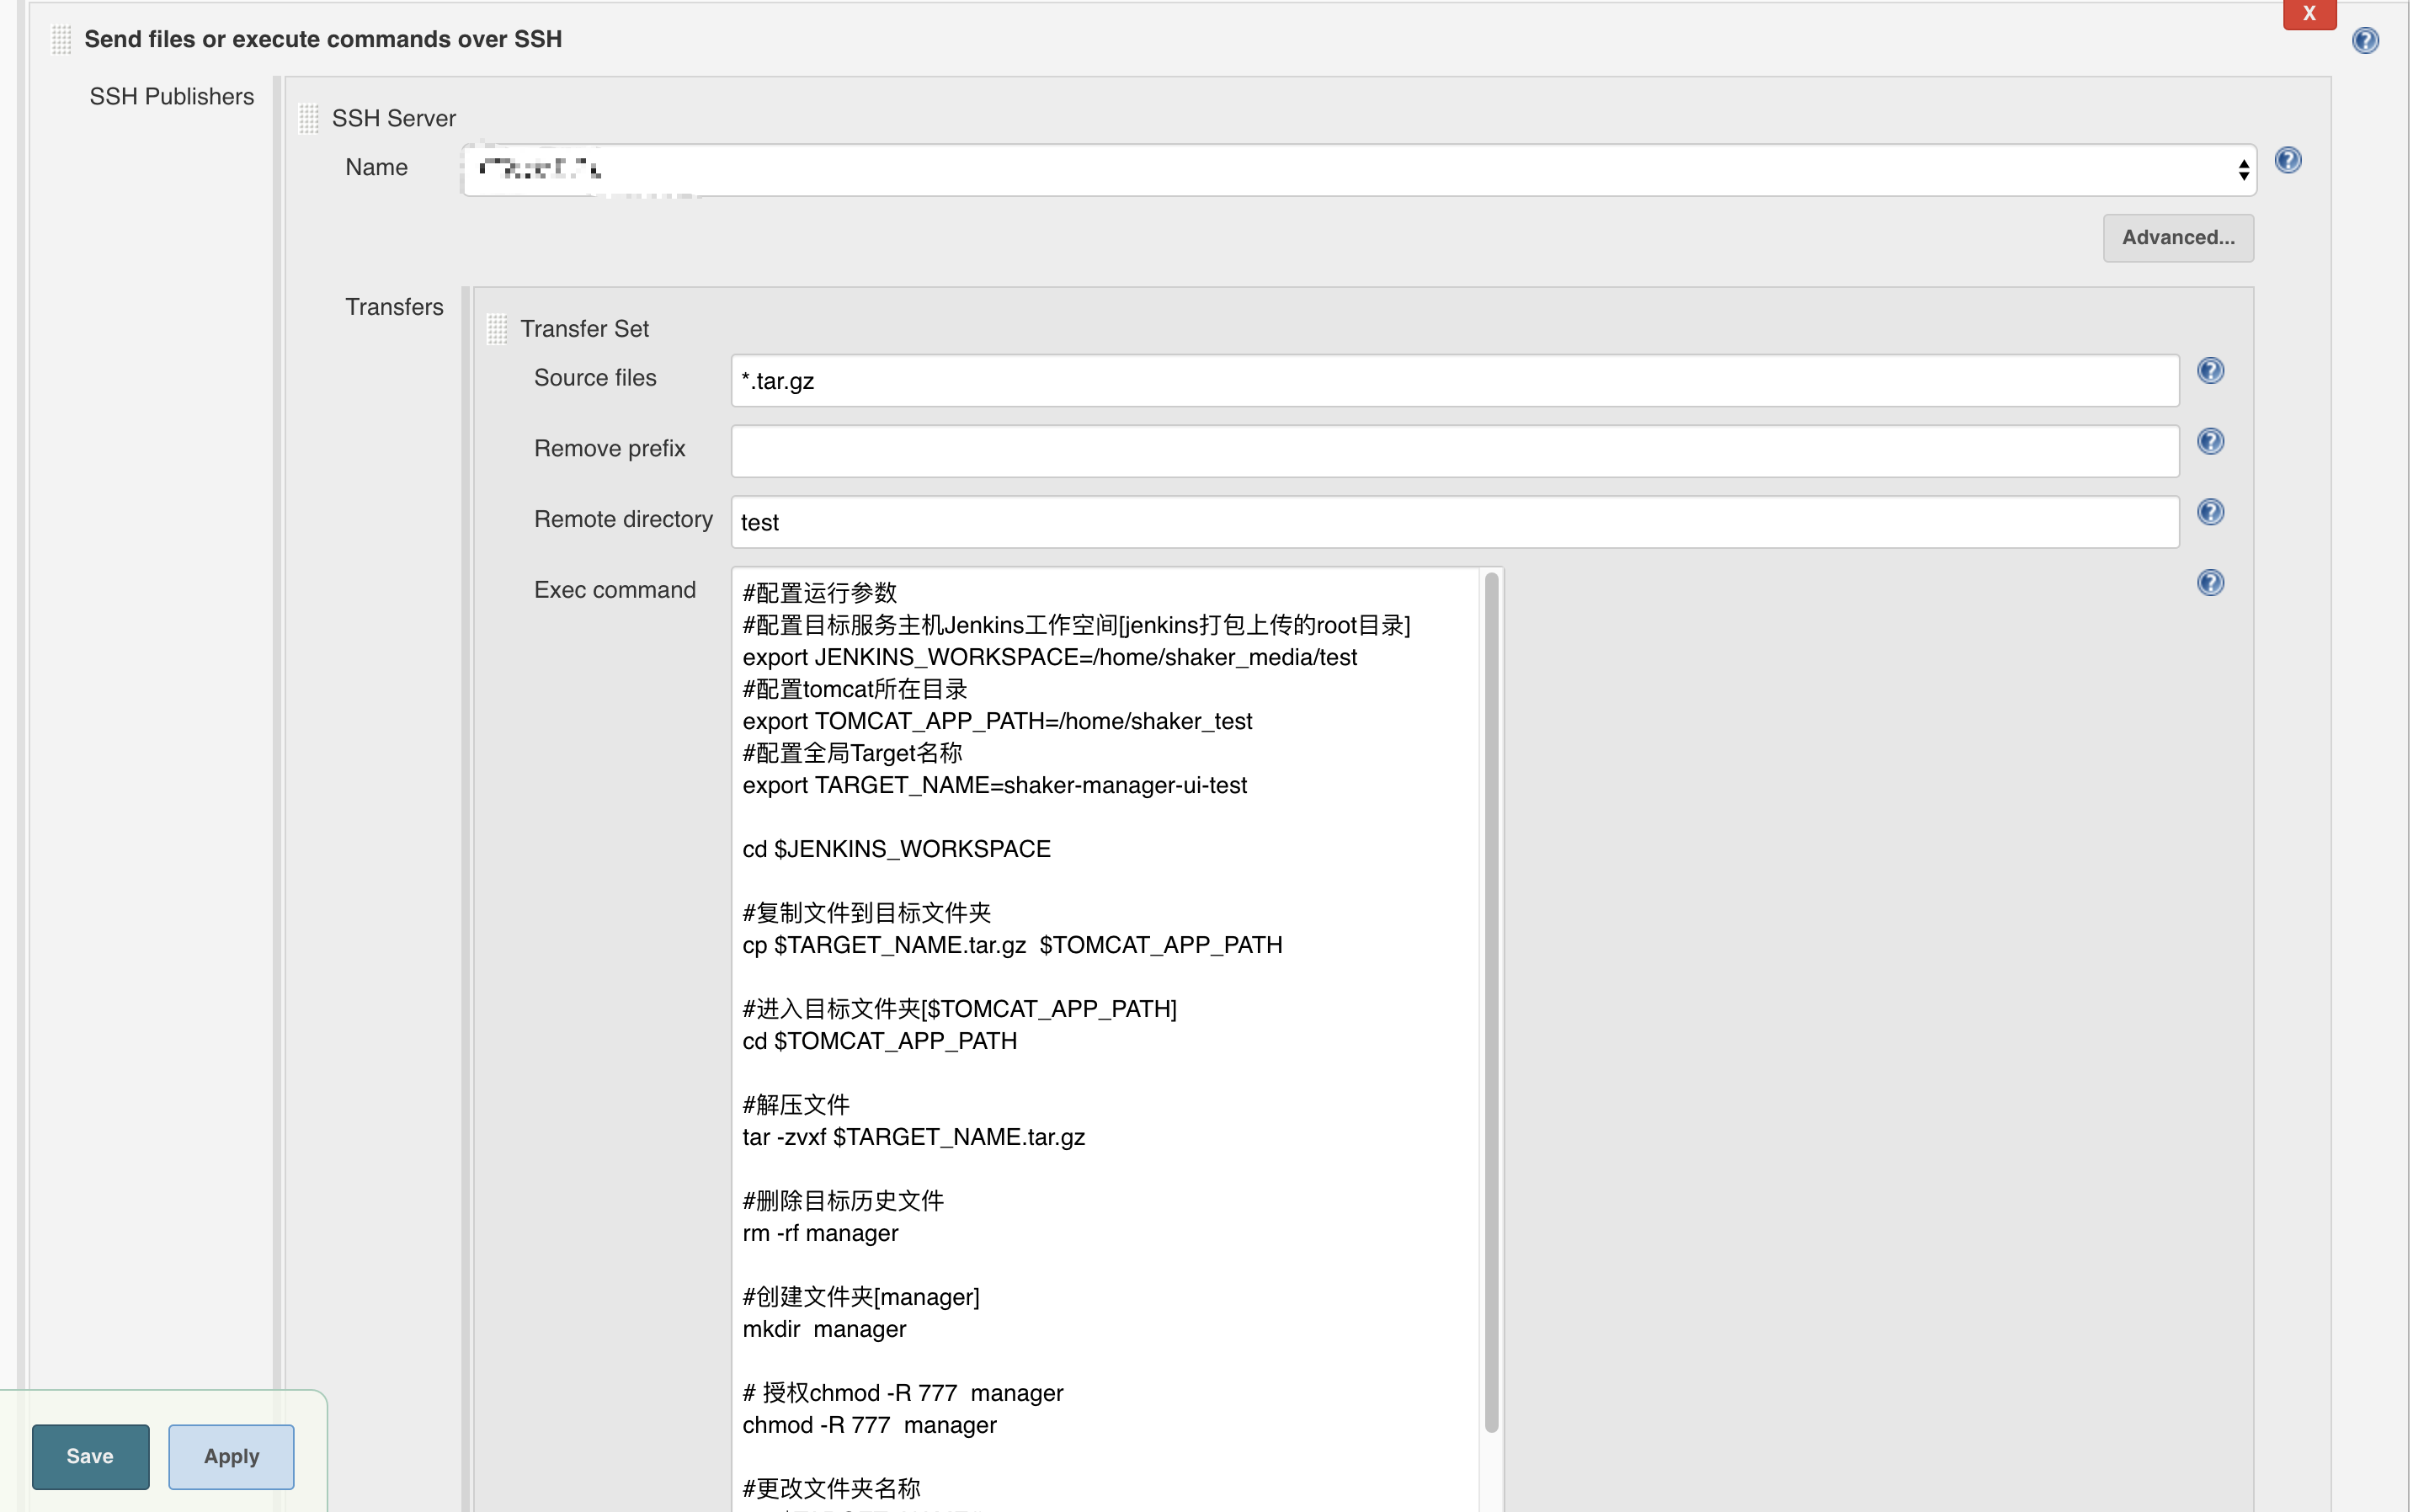Save the job configuration
The image size is (2413, 1512).
[90, 1456]
